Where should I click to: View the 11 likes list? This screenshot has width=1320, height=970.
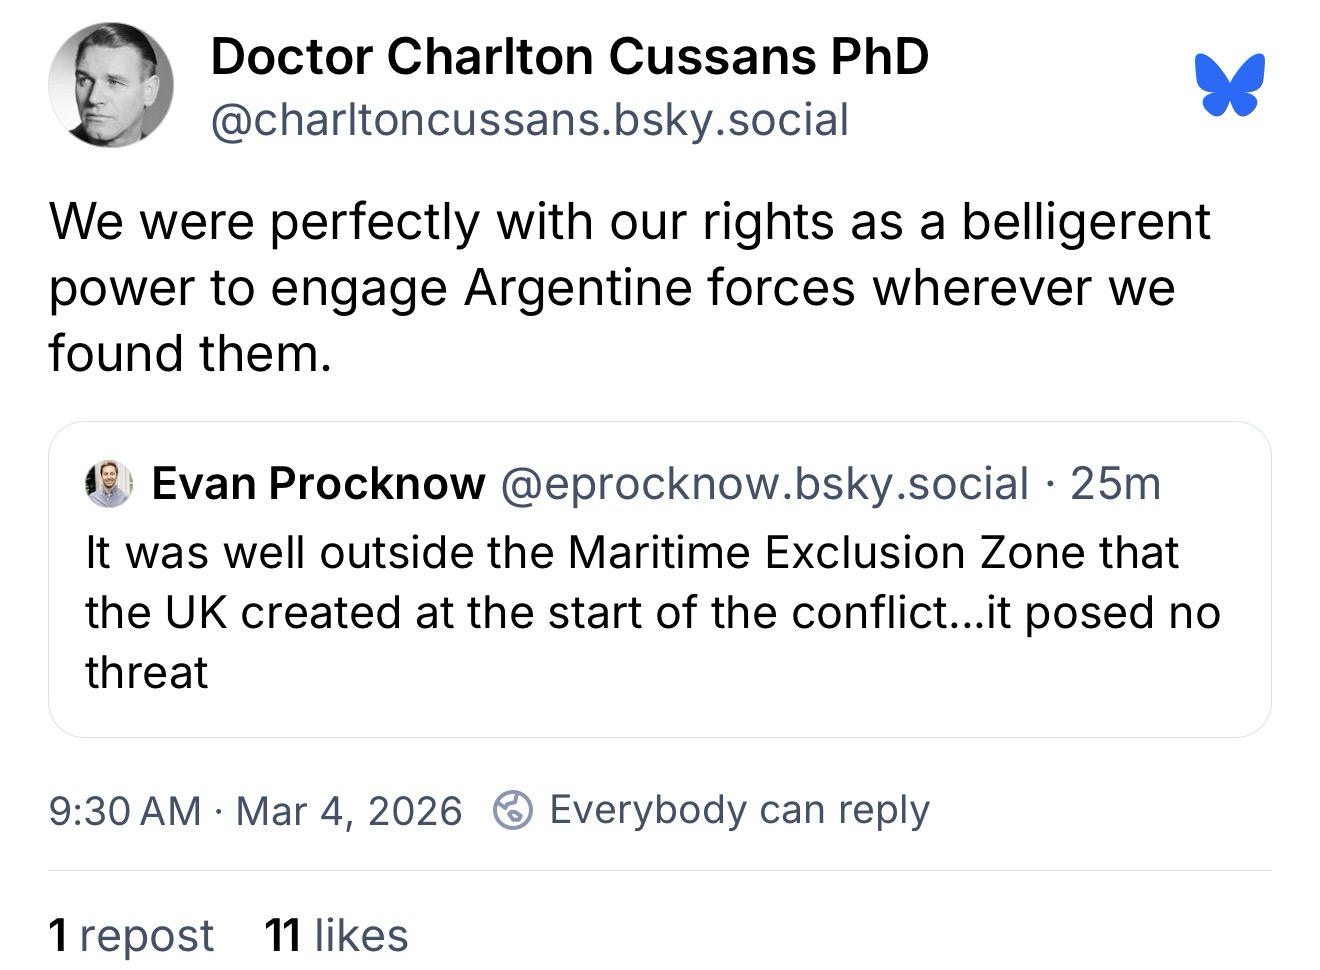[336, 936]
